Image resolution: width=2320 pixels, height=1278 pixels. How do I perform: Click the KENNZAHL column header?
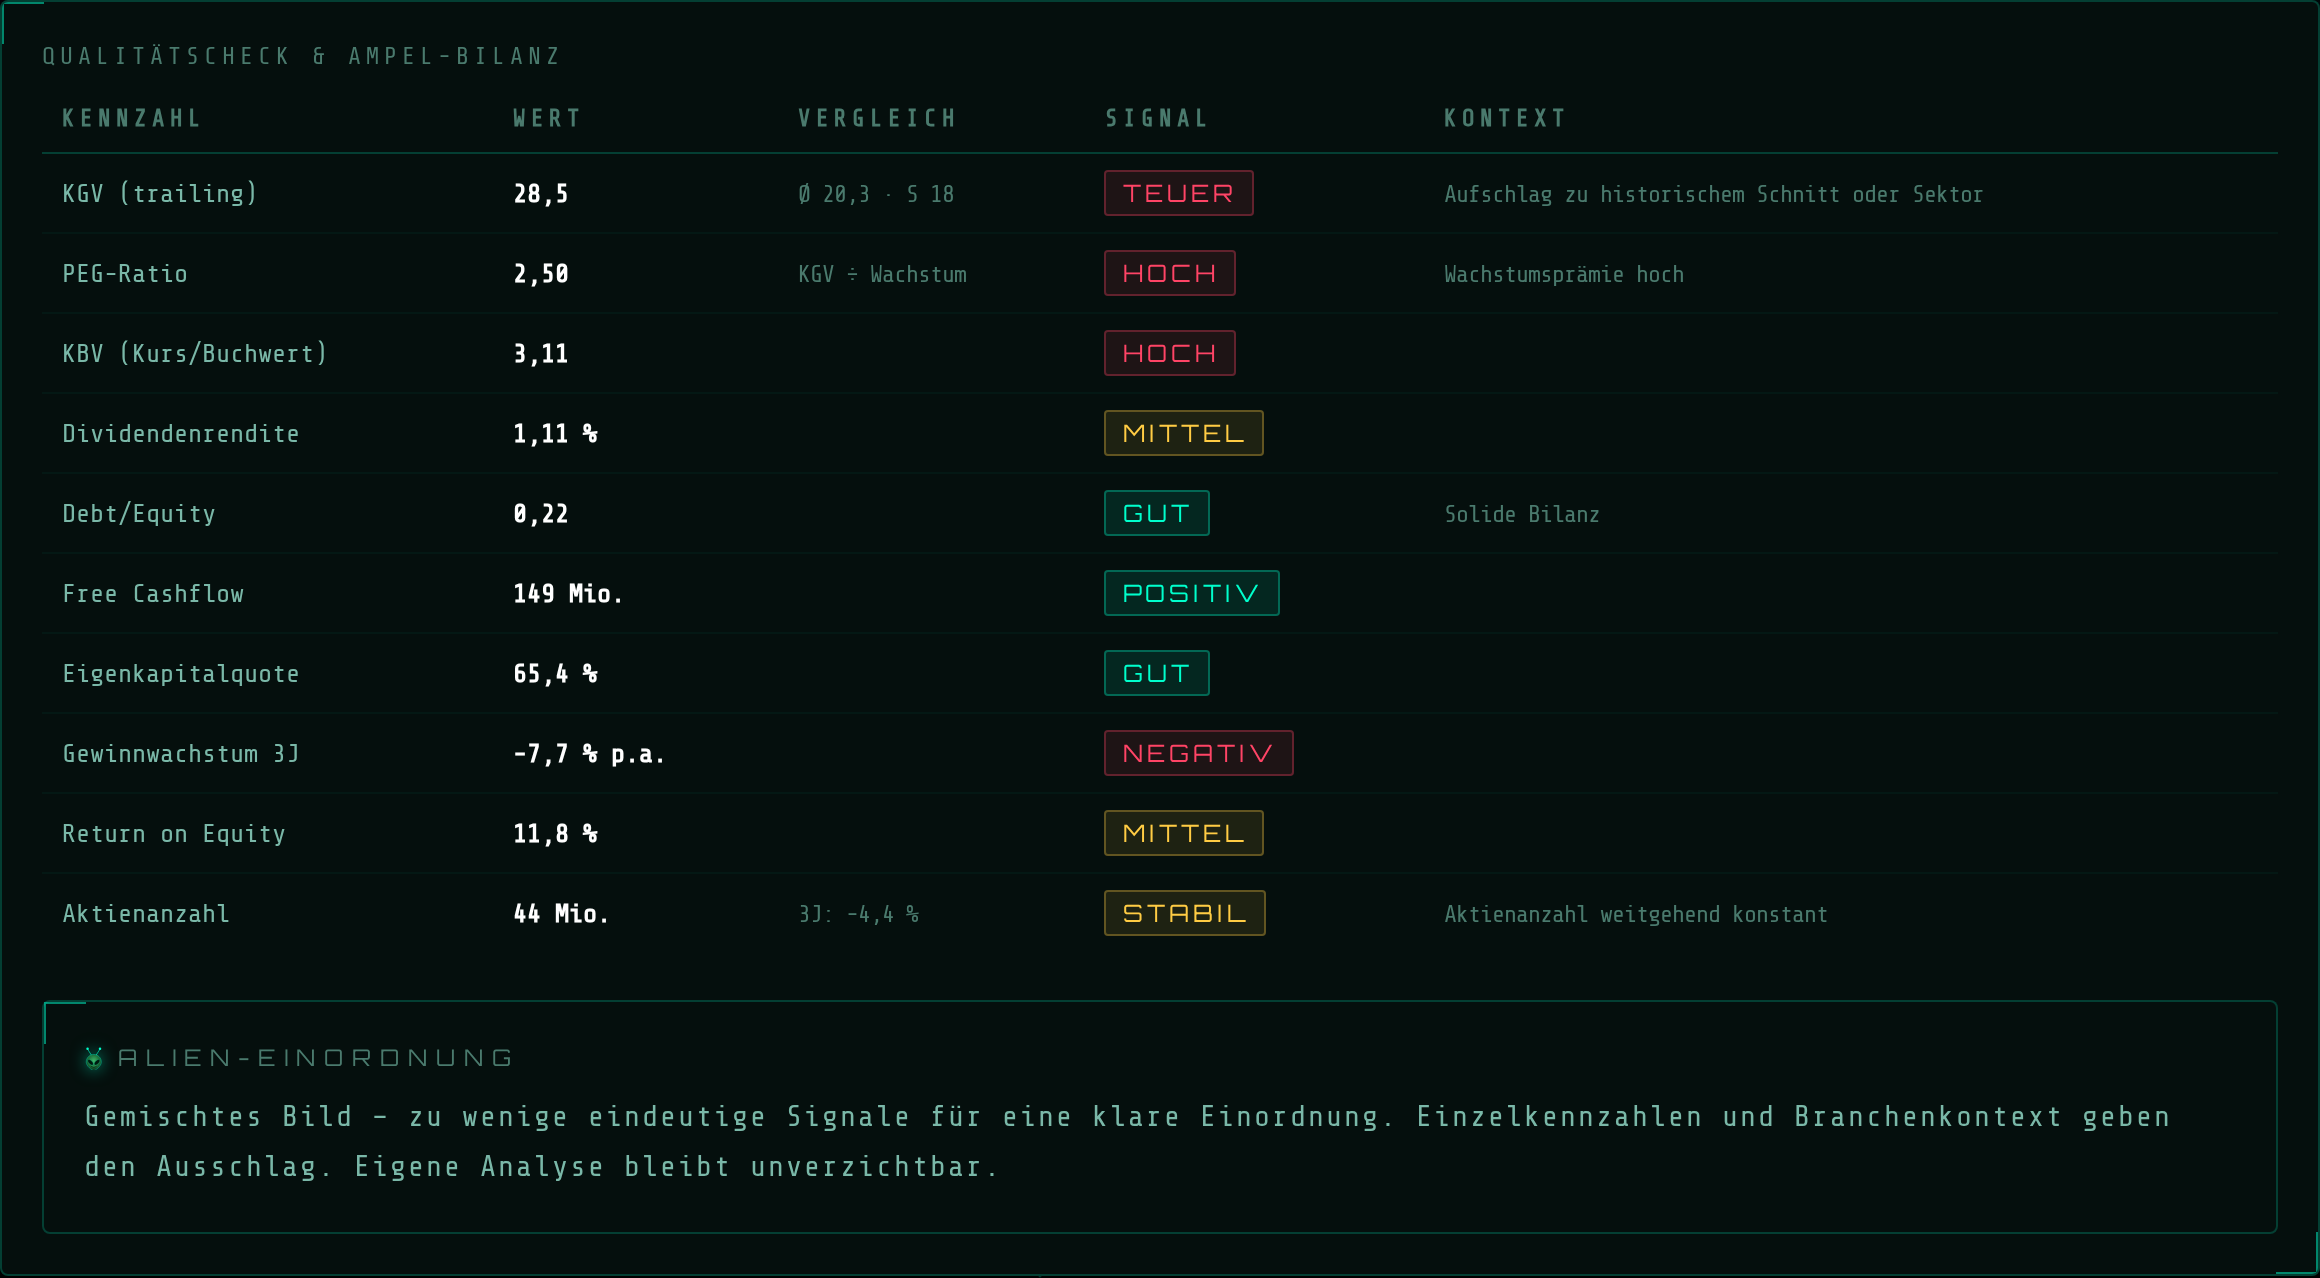point(132,118)
